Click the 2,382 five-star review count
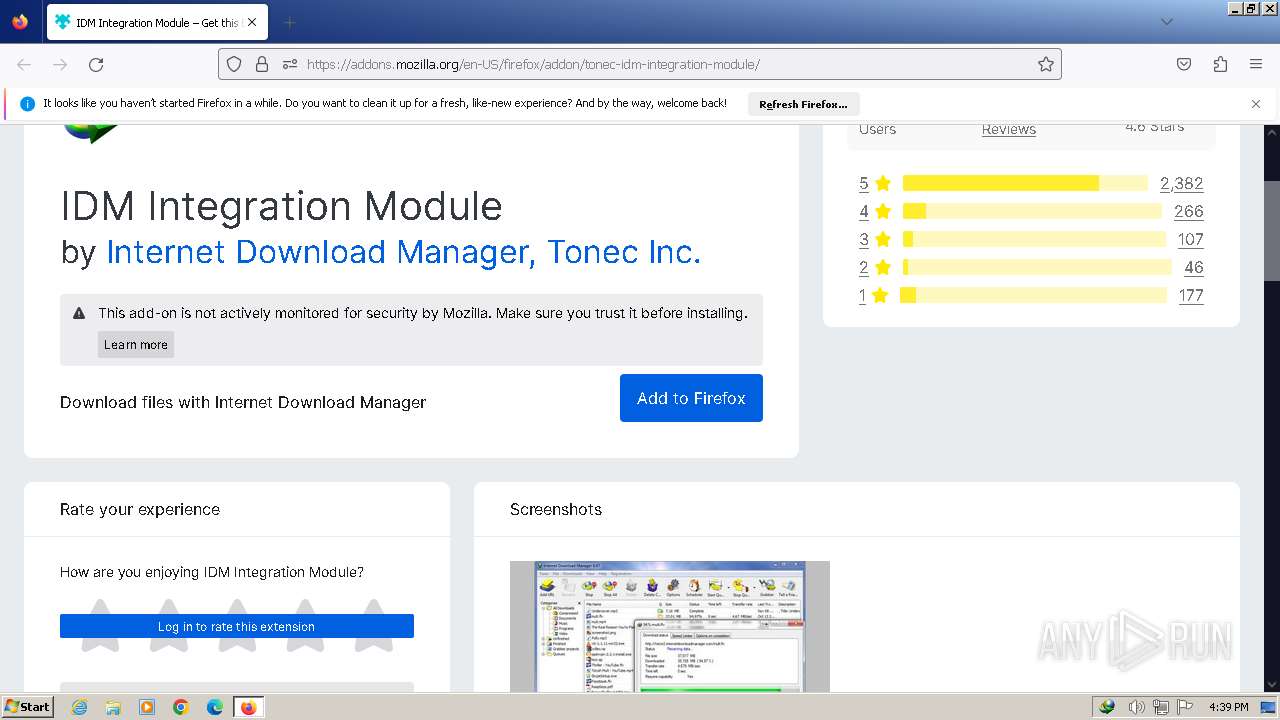The width and height of the screenshot is (1280, 720). coord(1181,183)
